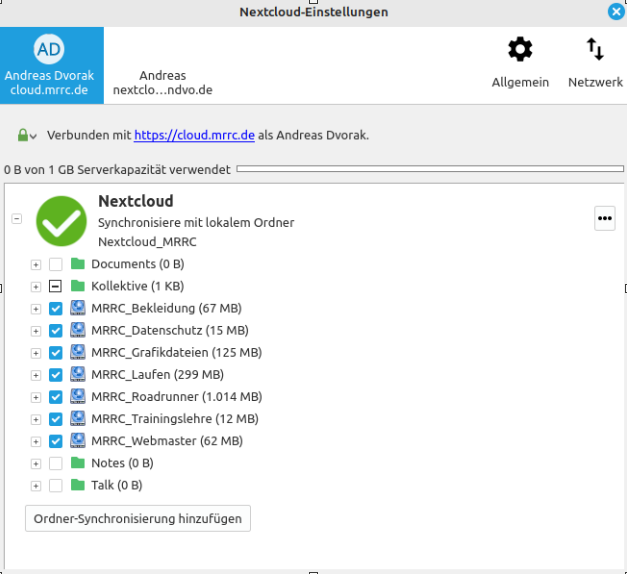The width and height of the screenshot is (627, 574).
Task: Open Netzwerk arrows settings
Action: point(595,49)
